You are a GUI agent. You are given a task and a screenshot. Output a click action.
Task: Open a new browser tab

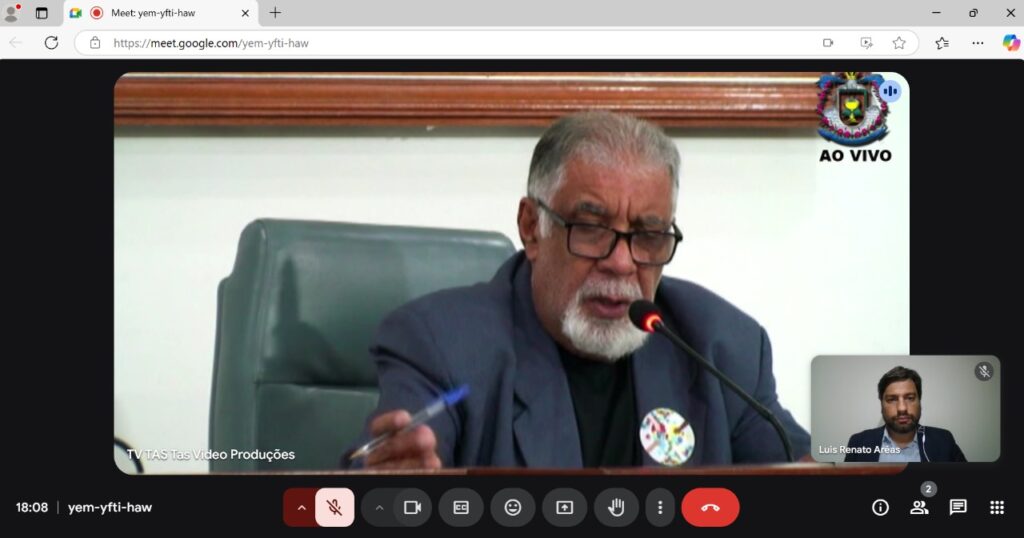click(275, 13)
